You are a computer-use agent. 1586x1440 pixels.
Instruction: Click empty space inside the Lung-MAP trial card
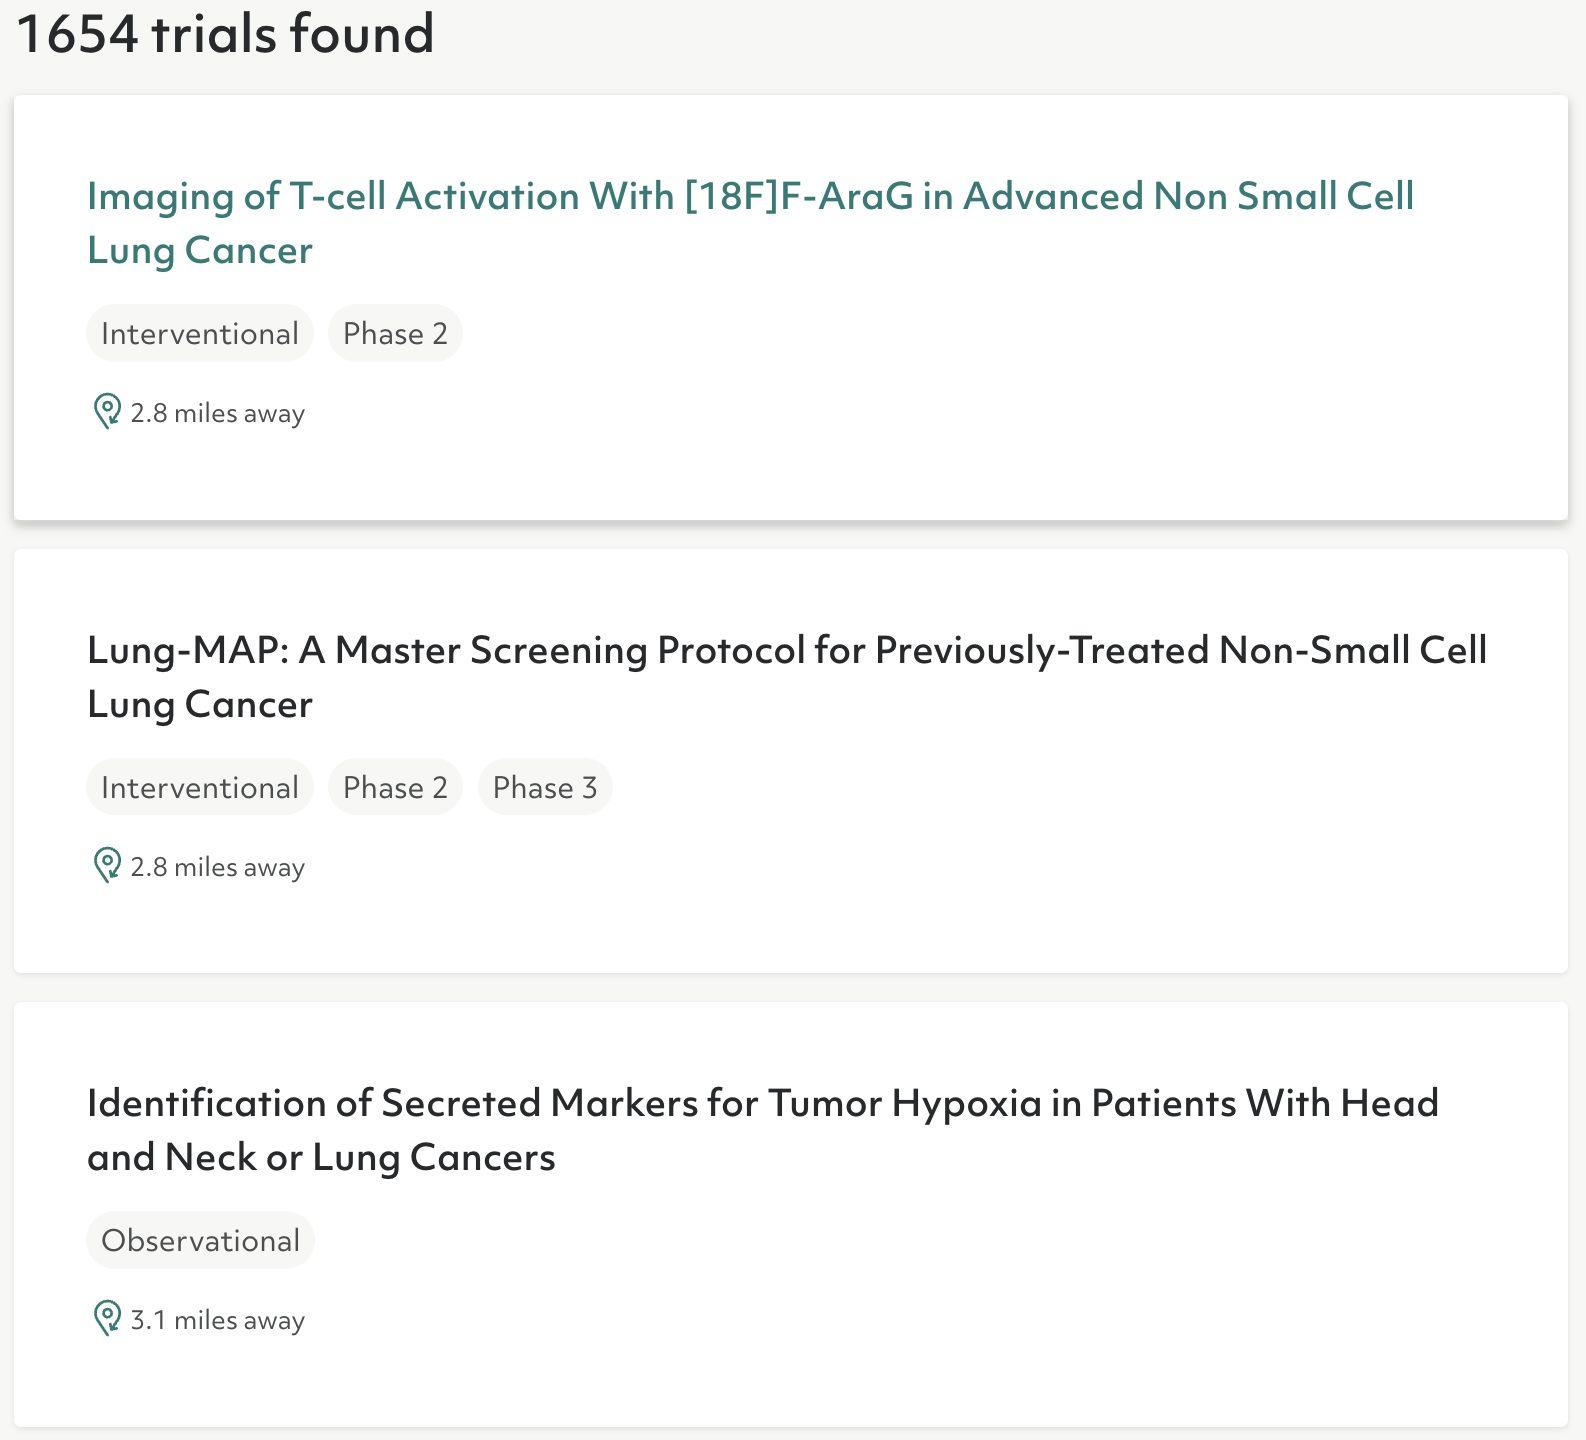tap(1000, 860)
